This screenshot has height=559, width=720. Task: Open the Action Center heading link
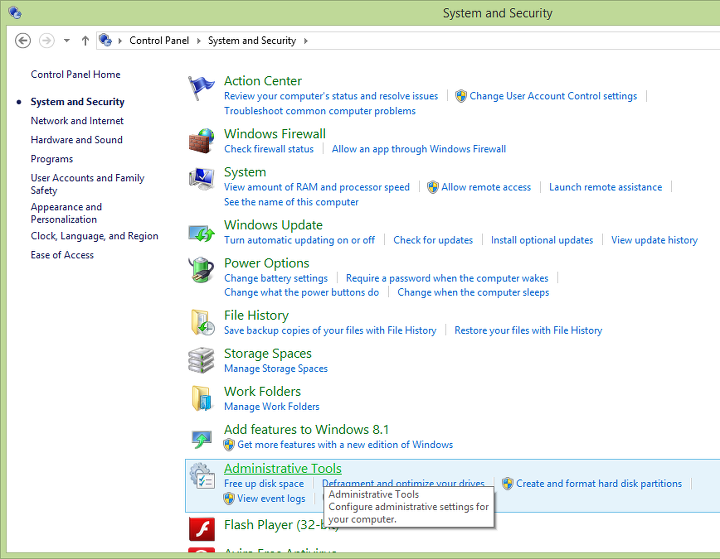click(263, 81)
